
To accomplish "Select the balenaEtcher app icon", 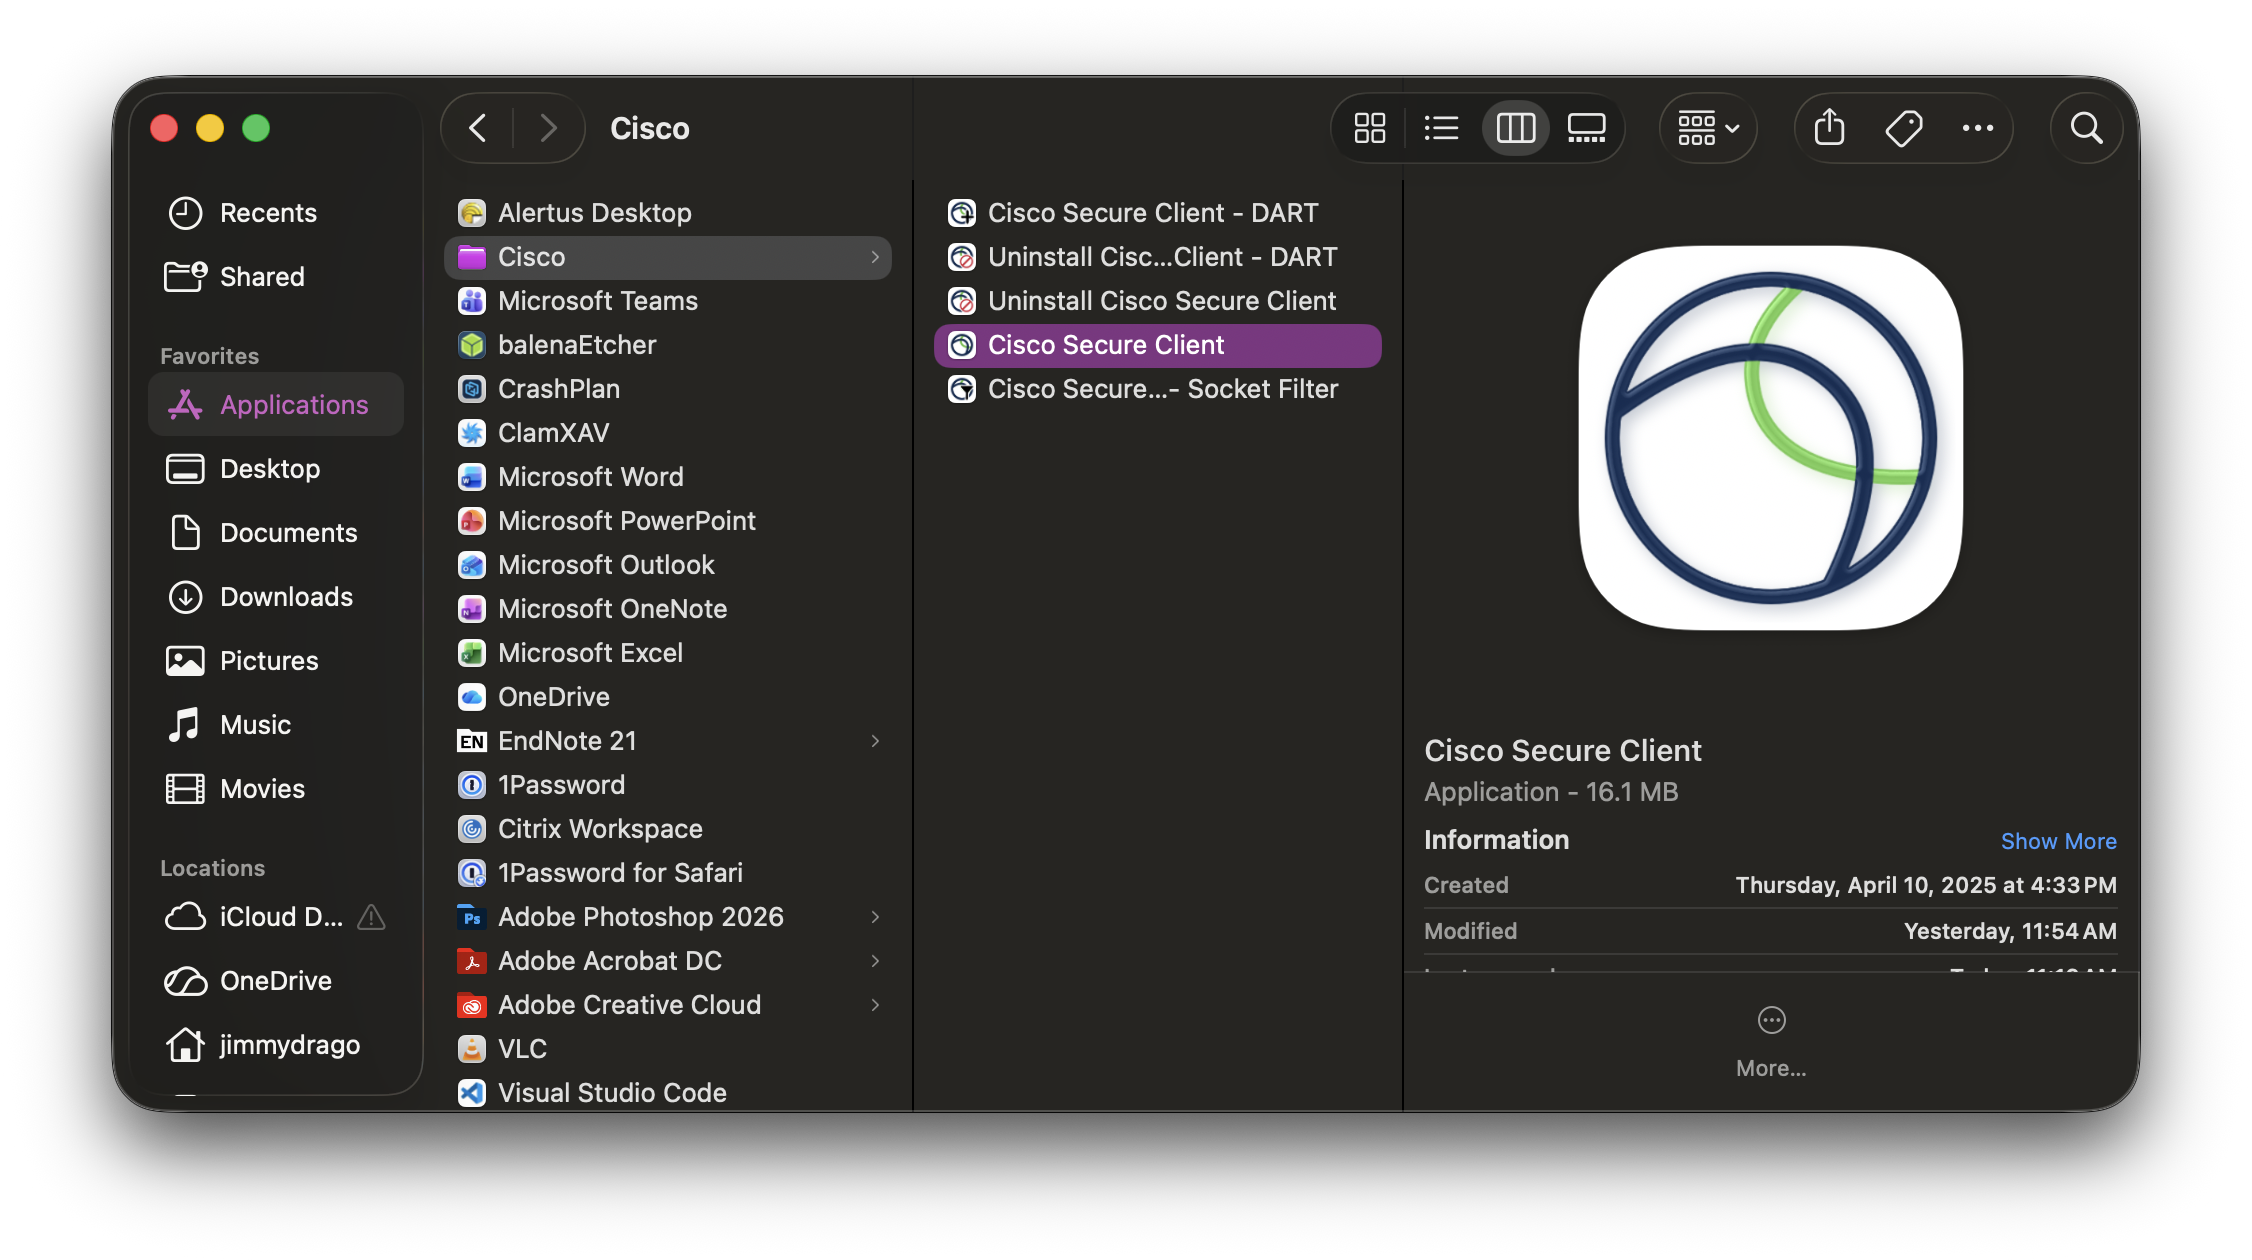I will [x=472, y=345].
